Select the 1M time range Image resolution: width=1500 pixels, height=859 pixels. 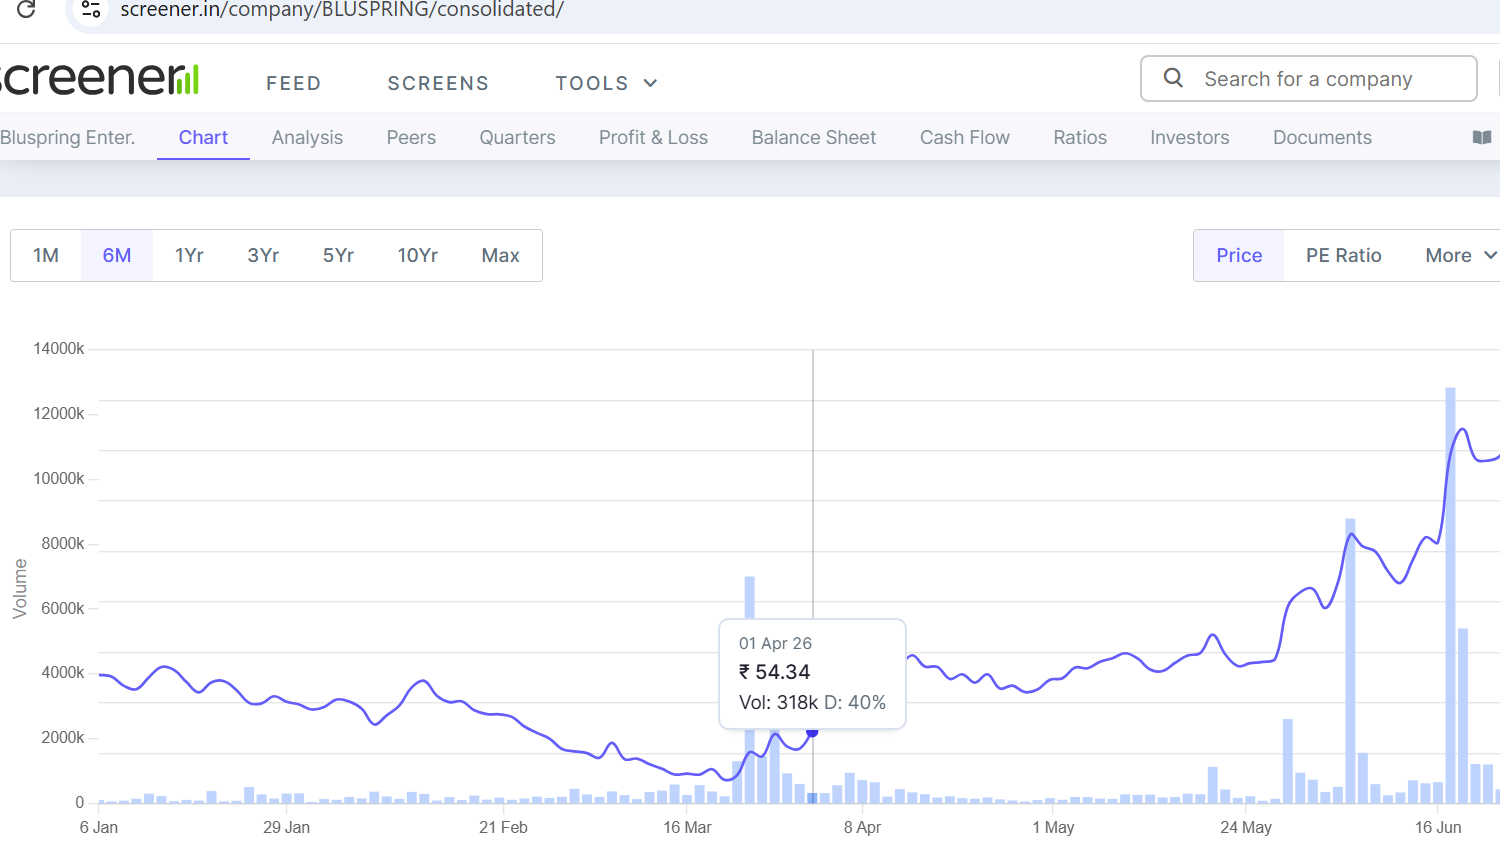[46, 255]
